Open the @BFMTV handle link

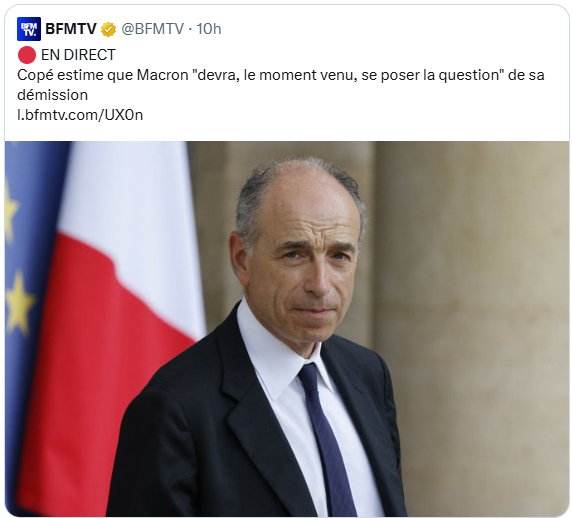(x=152, y=29)
